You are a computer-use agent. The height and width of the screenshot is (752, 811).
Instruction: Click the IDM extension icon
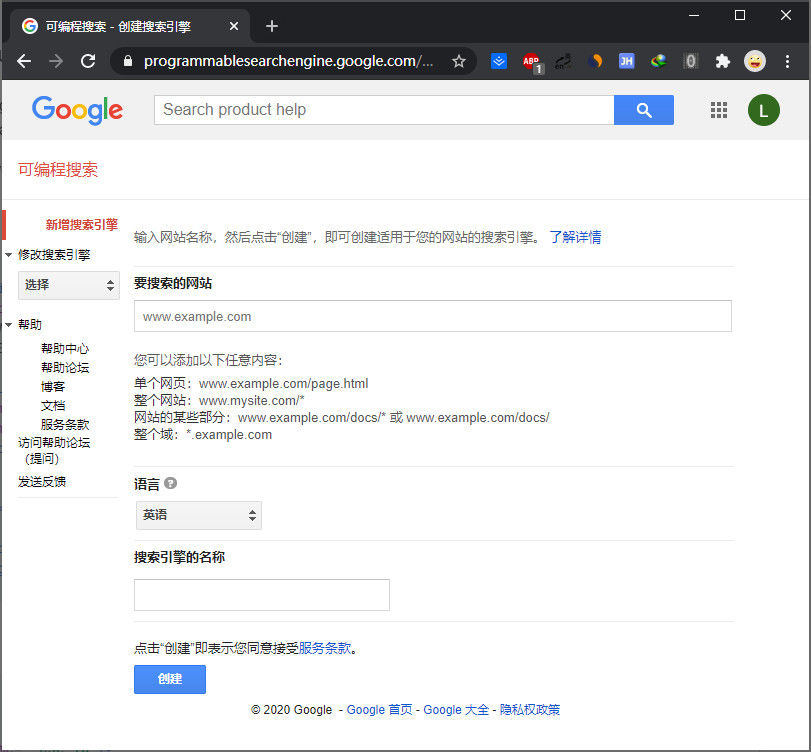(x=658, y=61)
